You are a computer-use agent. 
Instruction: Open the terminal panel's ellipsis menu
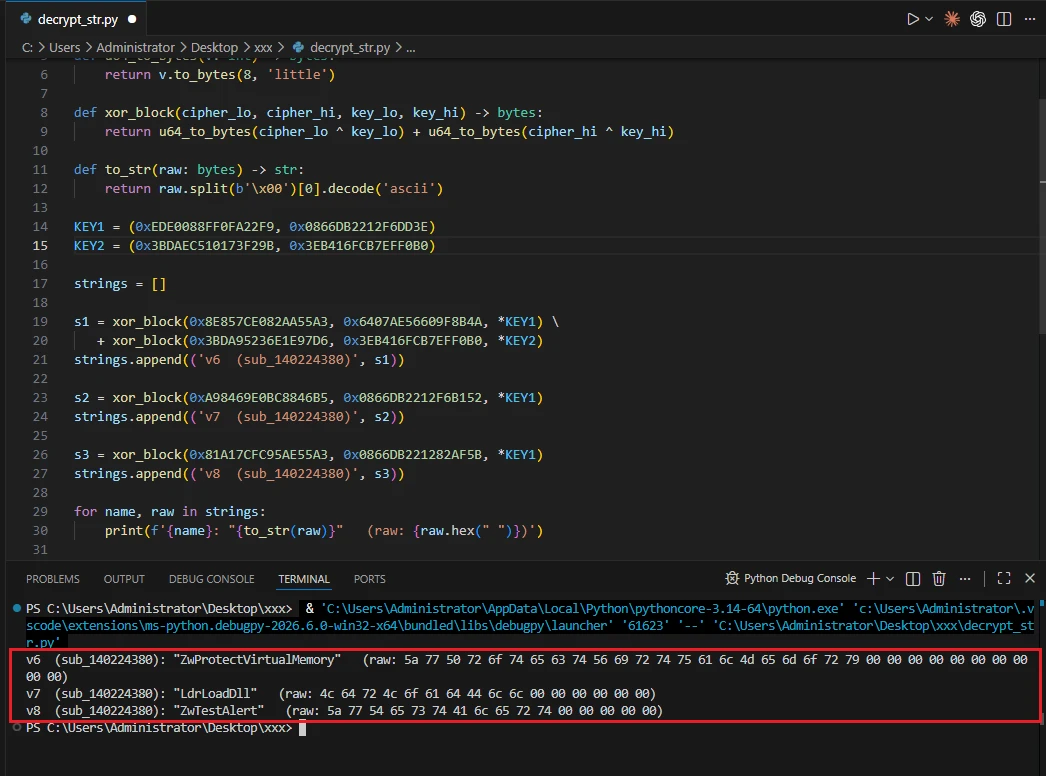[x=965, y=578]
